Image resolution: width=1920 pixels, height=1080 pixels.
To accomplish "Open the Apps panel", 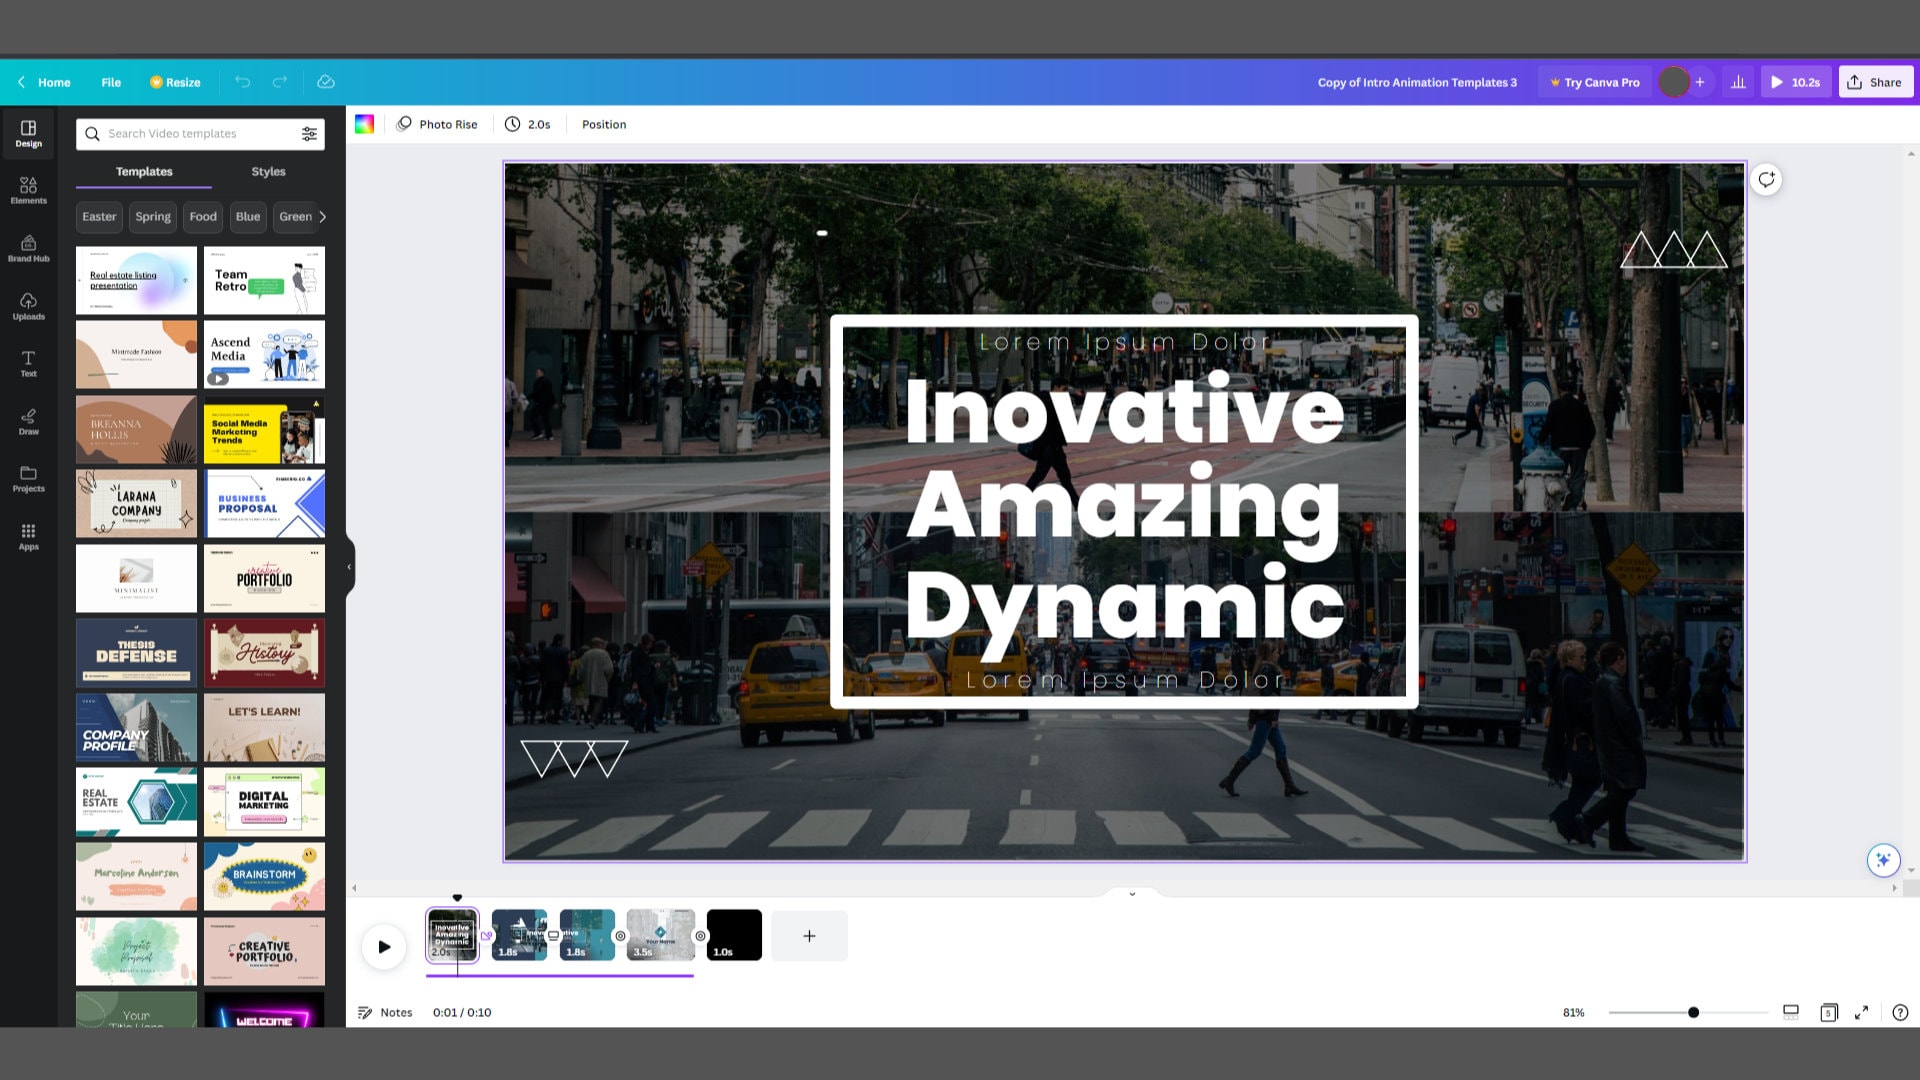I will pos(28,537).
